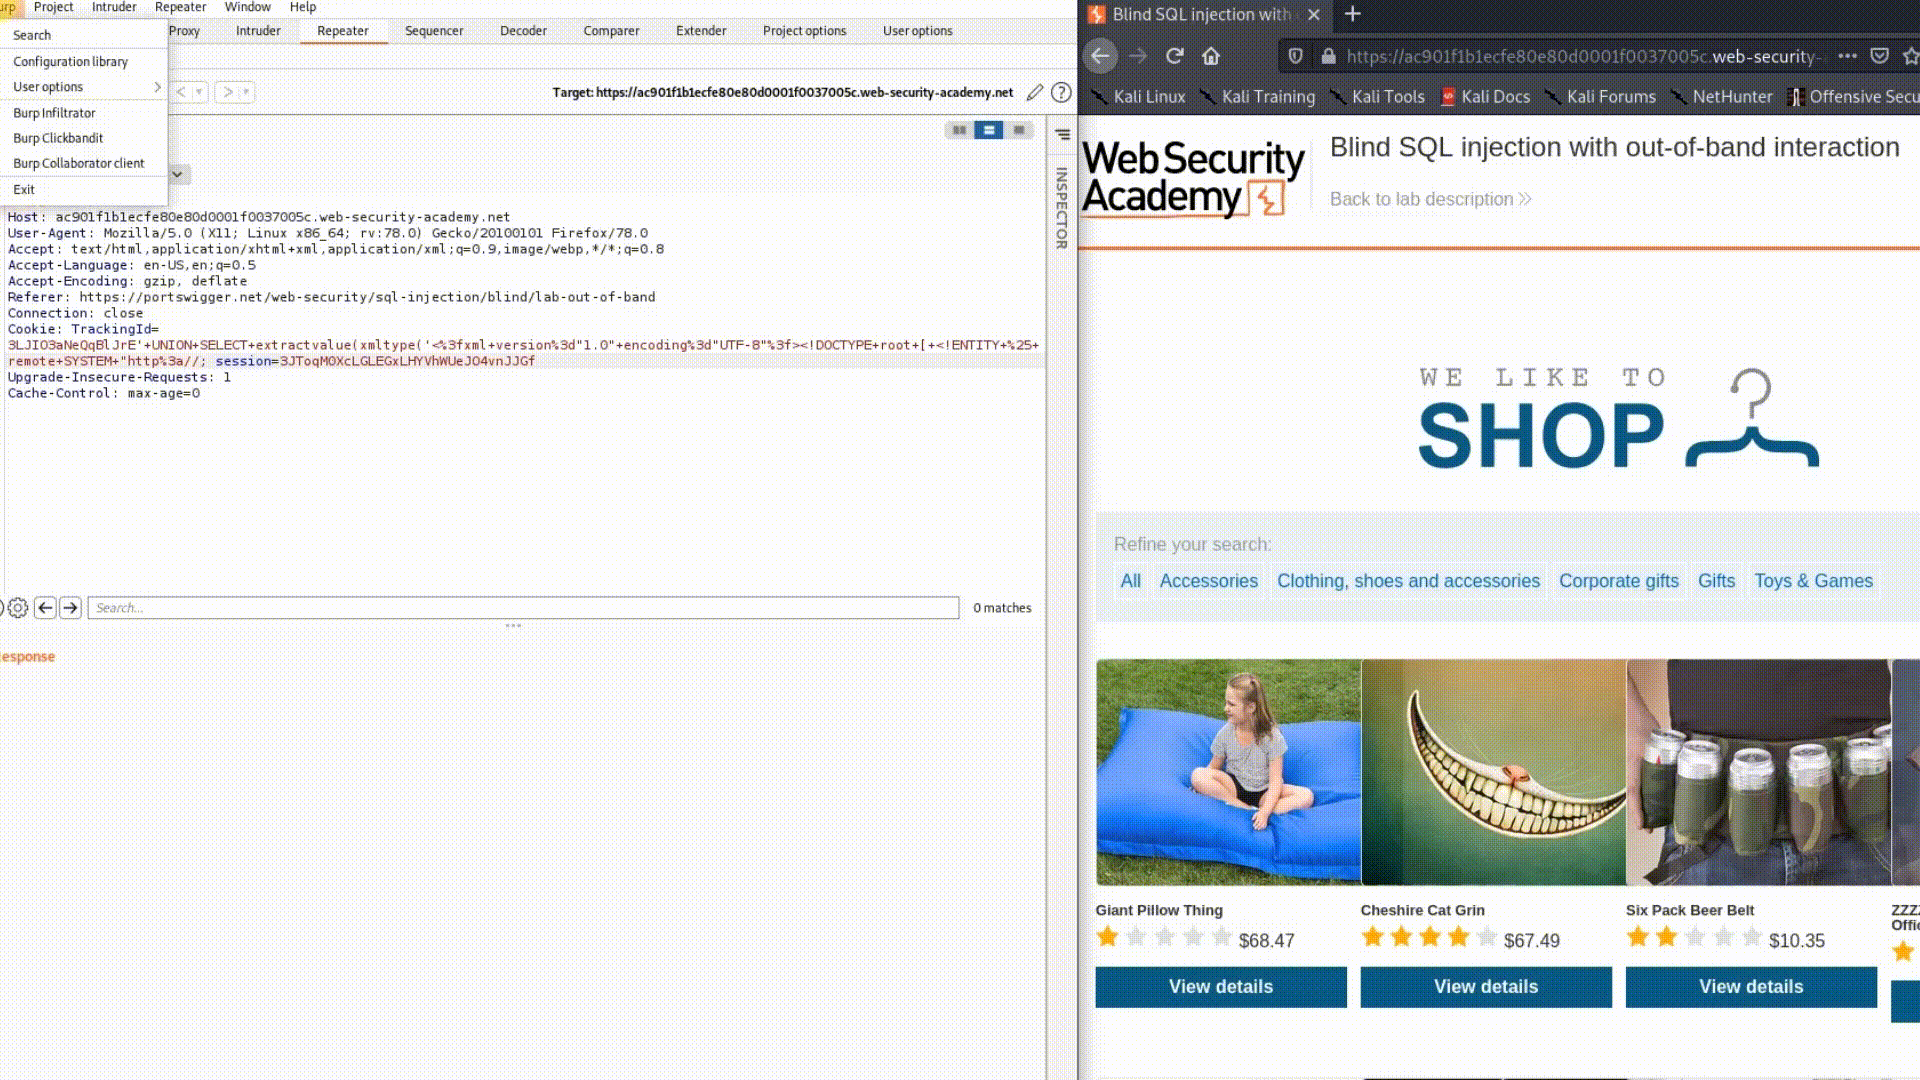Filter products by Corporate gifts
1920x1080 pixels.
coord(1618,581)
